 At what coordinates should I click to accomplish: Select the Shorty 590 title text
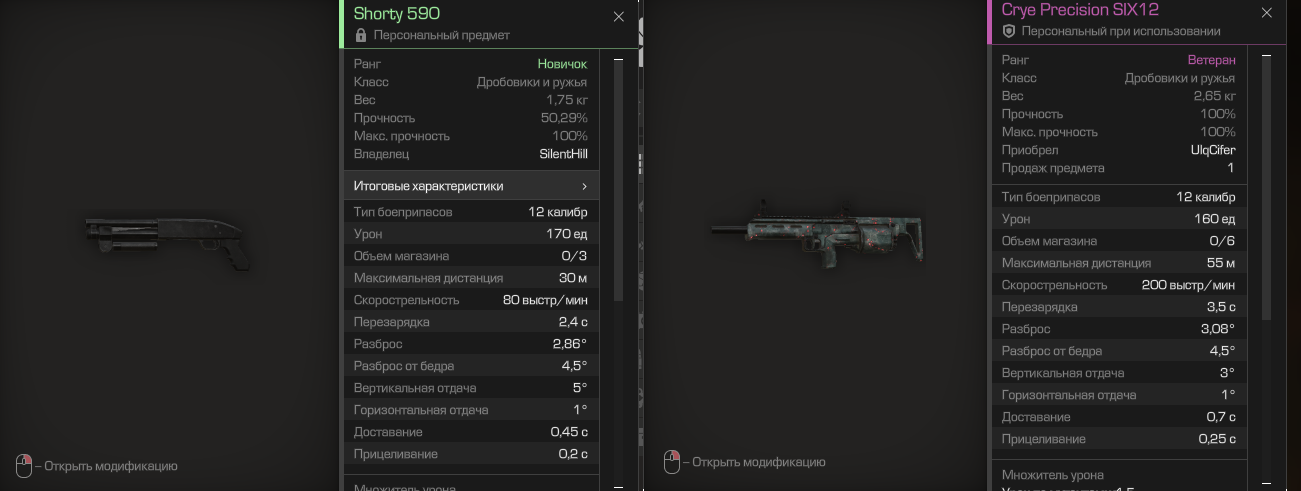tap(397, 14)
